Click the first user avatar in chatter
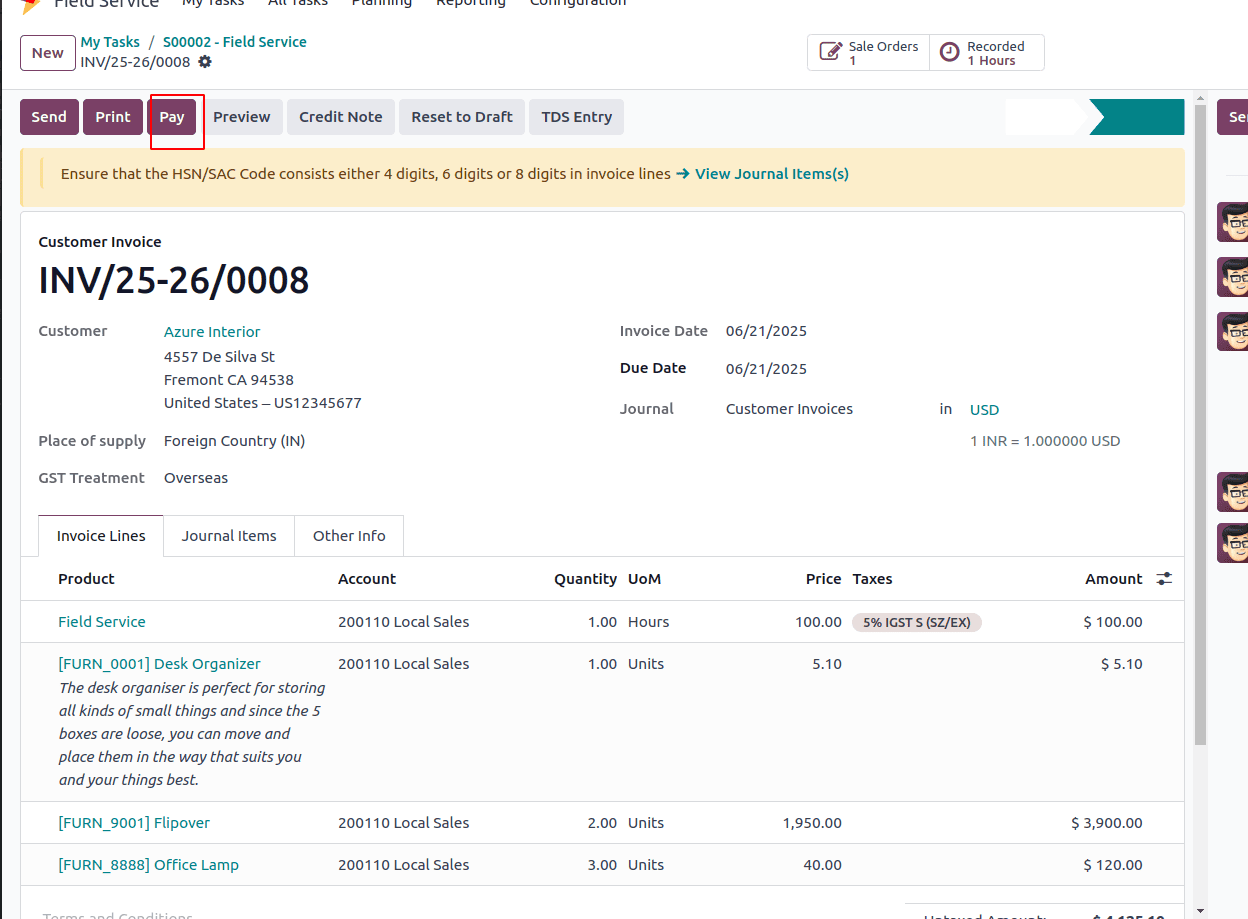Image resolution: width=1248 pixels, height=919 pixels. (x=1233, y=222)
